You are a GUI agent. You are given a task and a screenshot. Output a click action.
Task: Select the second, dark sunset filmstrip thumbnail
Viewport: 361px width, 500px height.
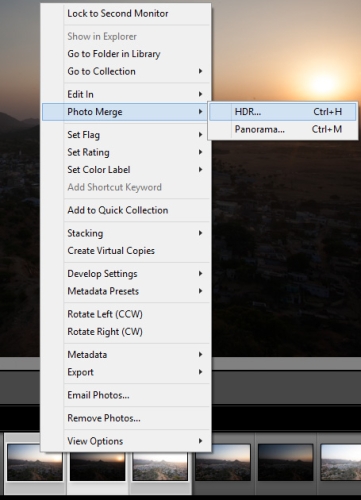tap(98, 466)
